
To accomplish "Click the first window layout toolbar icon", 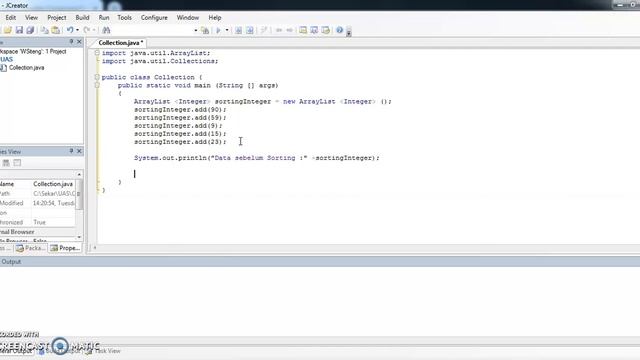I will point(303,30).
